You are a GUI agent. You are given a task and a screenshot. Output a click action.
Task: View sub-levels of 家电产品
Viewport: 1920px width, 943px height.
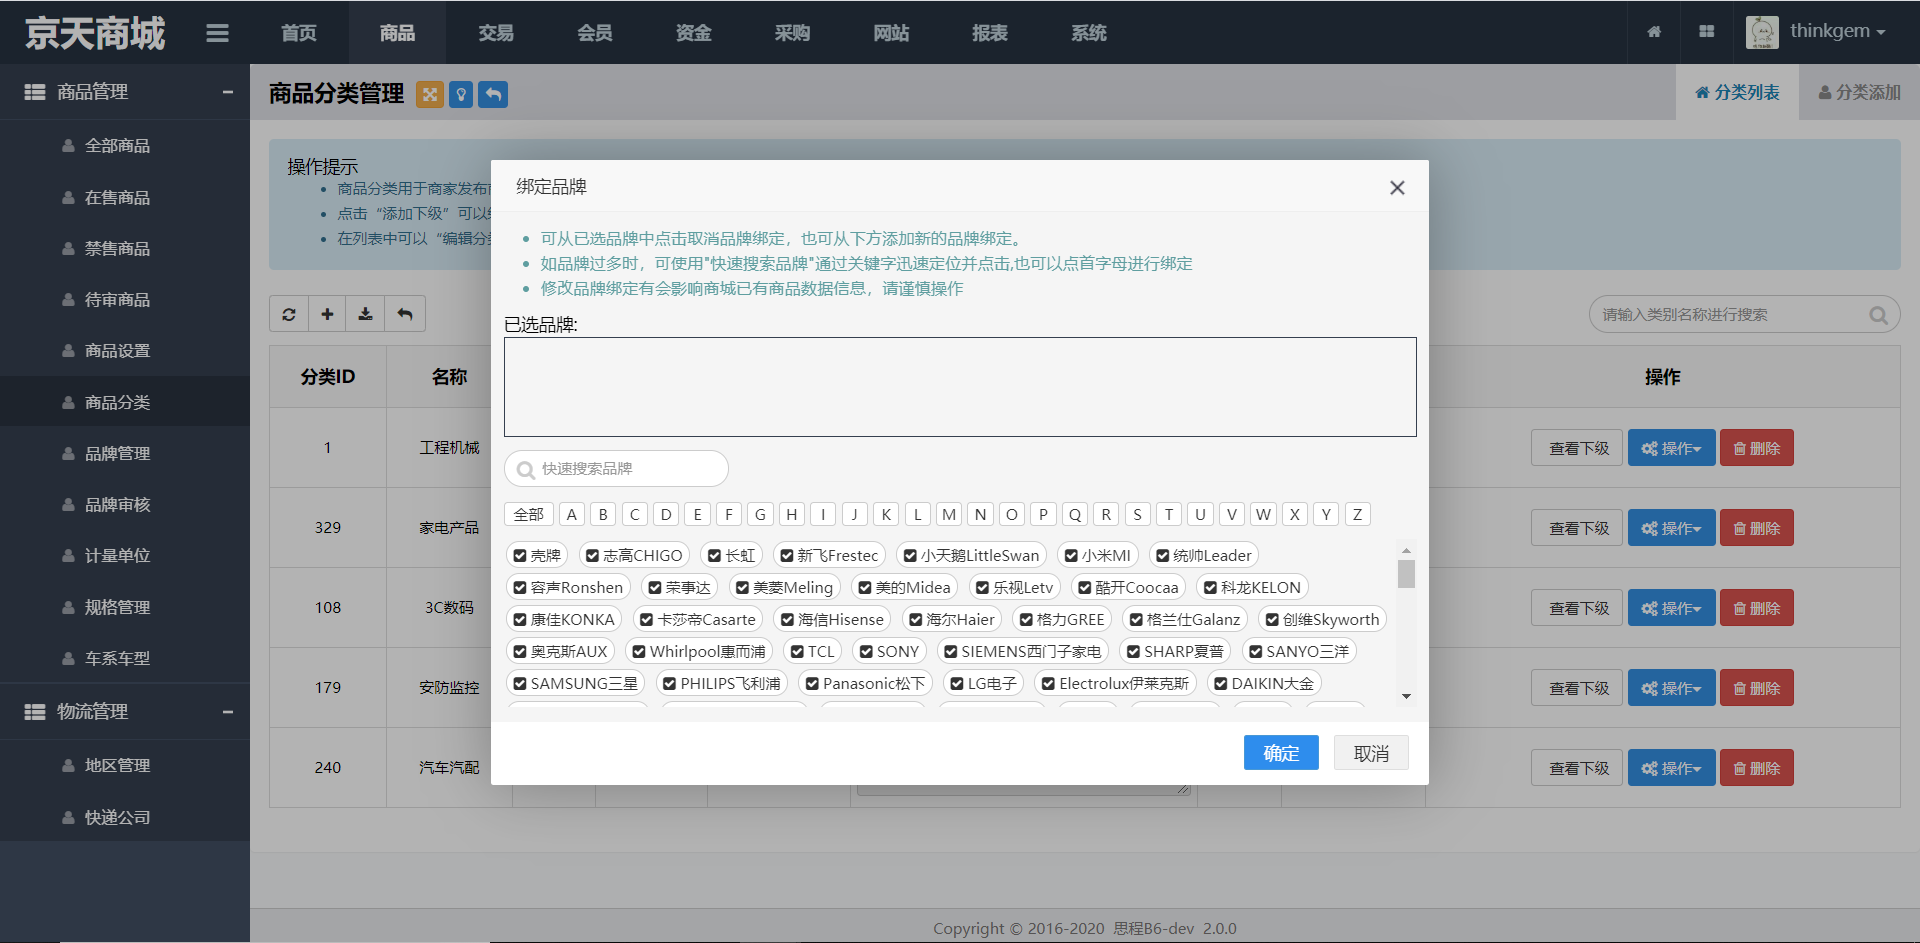pos(1579,528)
